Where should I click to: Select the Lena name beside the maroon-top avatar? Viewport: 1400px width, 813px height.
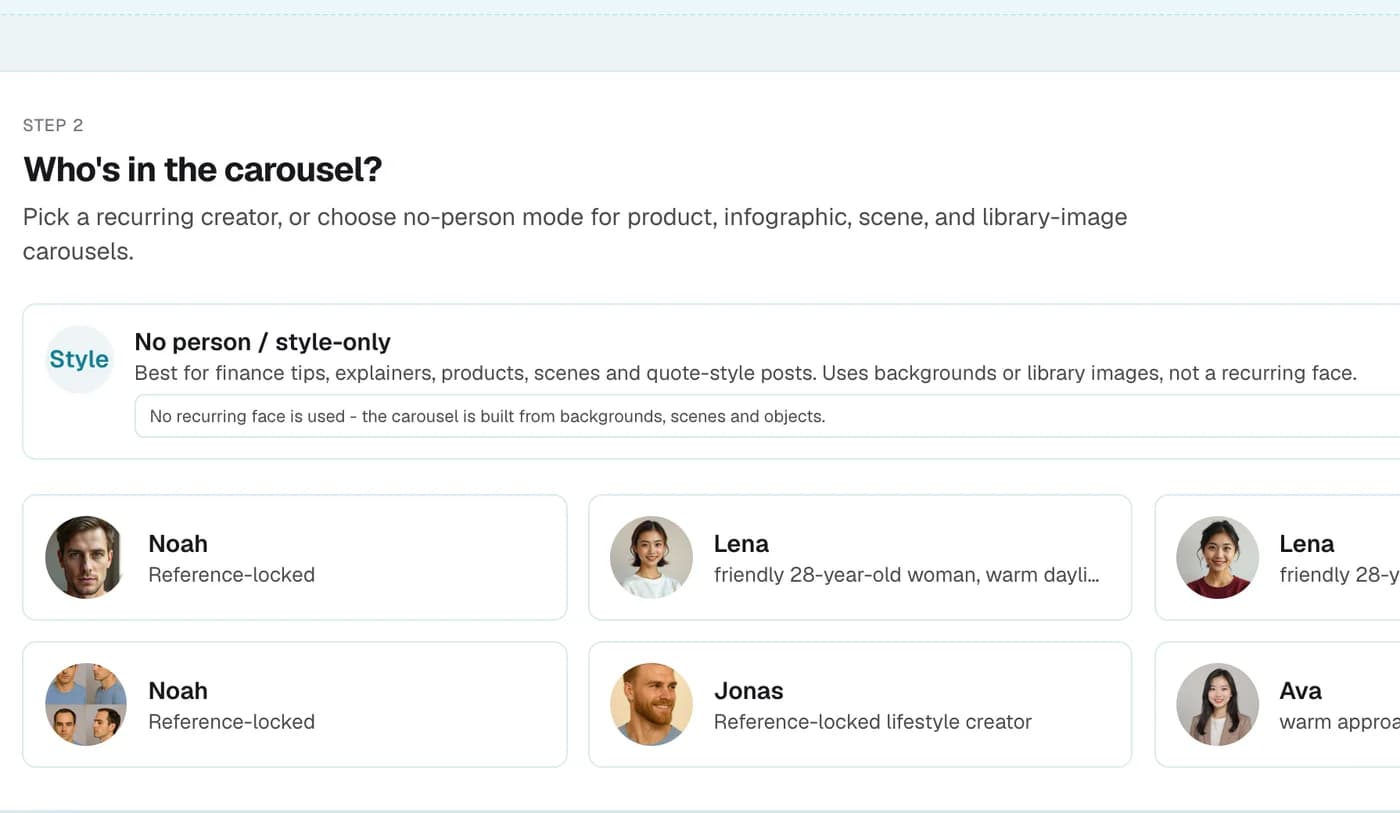click(1306, 544)
